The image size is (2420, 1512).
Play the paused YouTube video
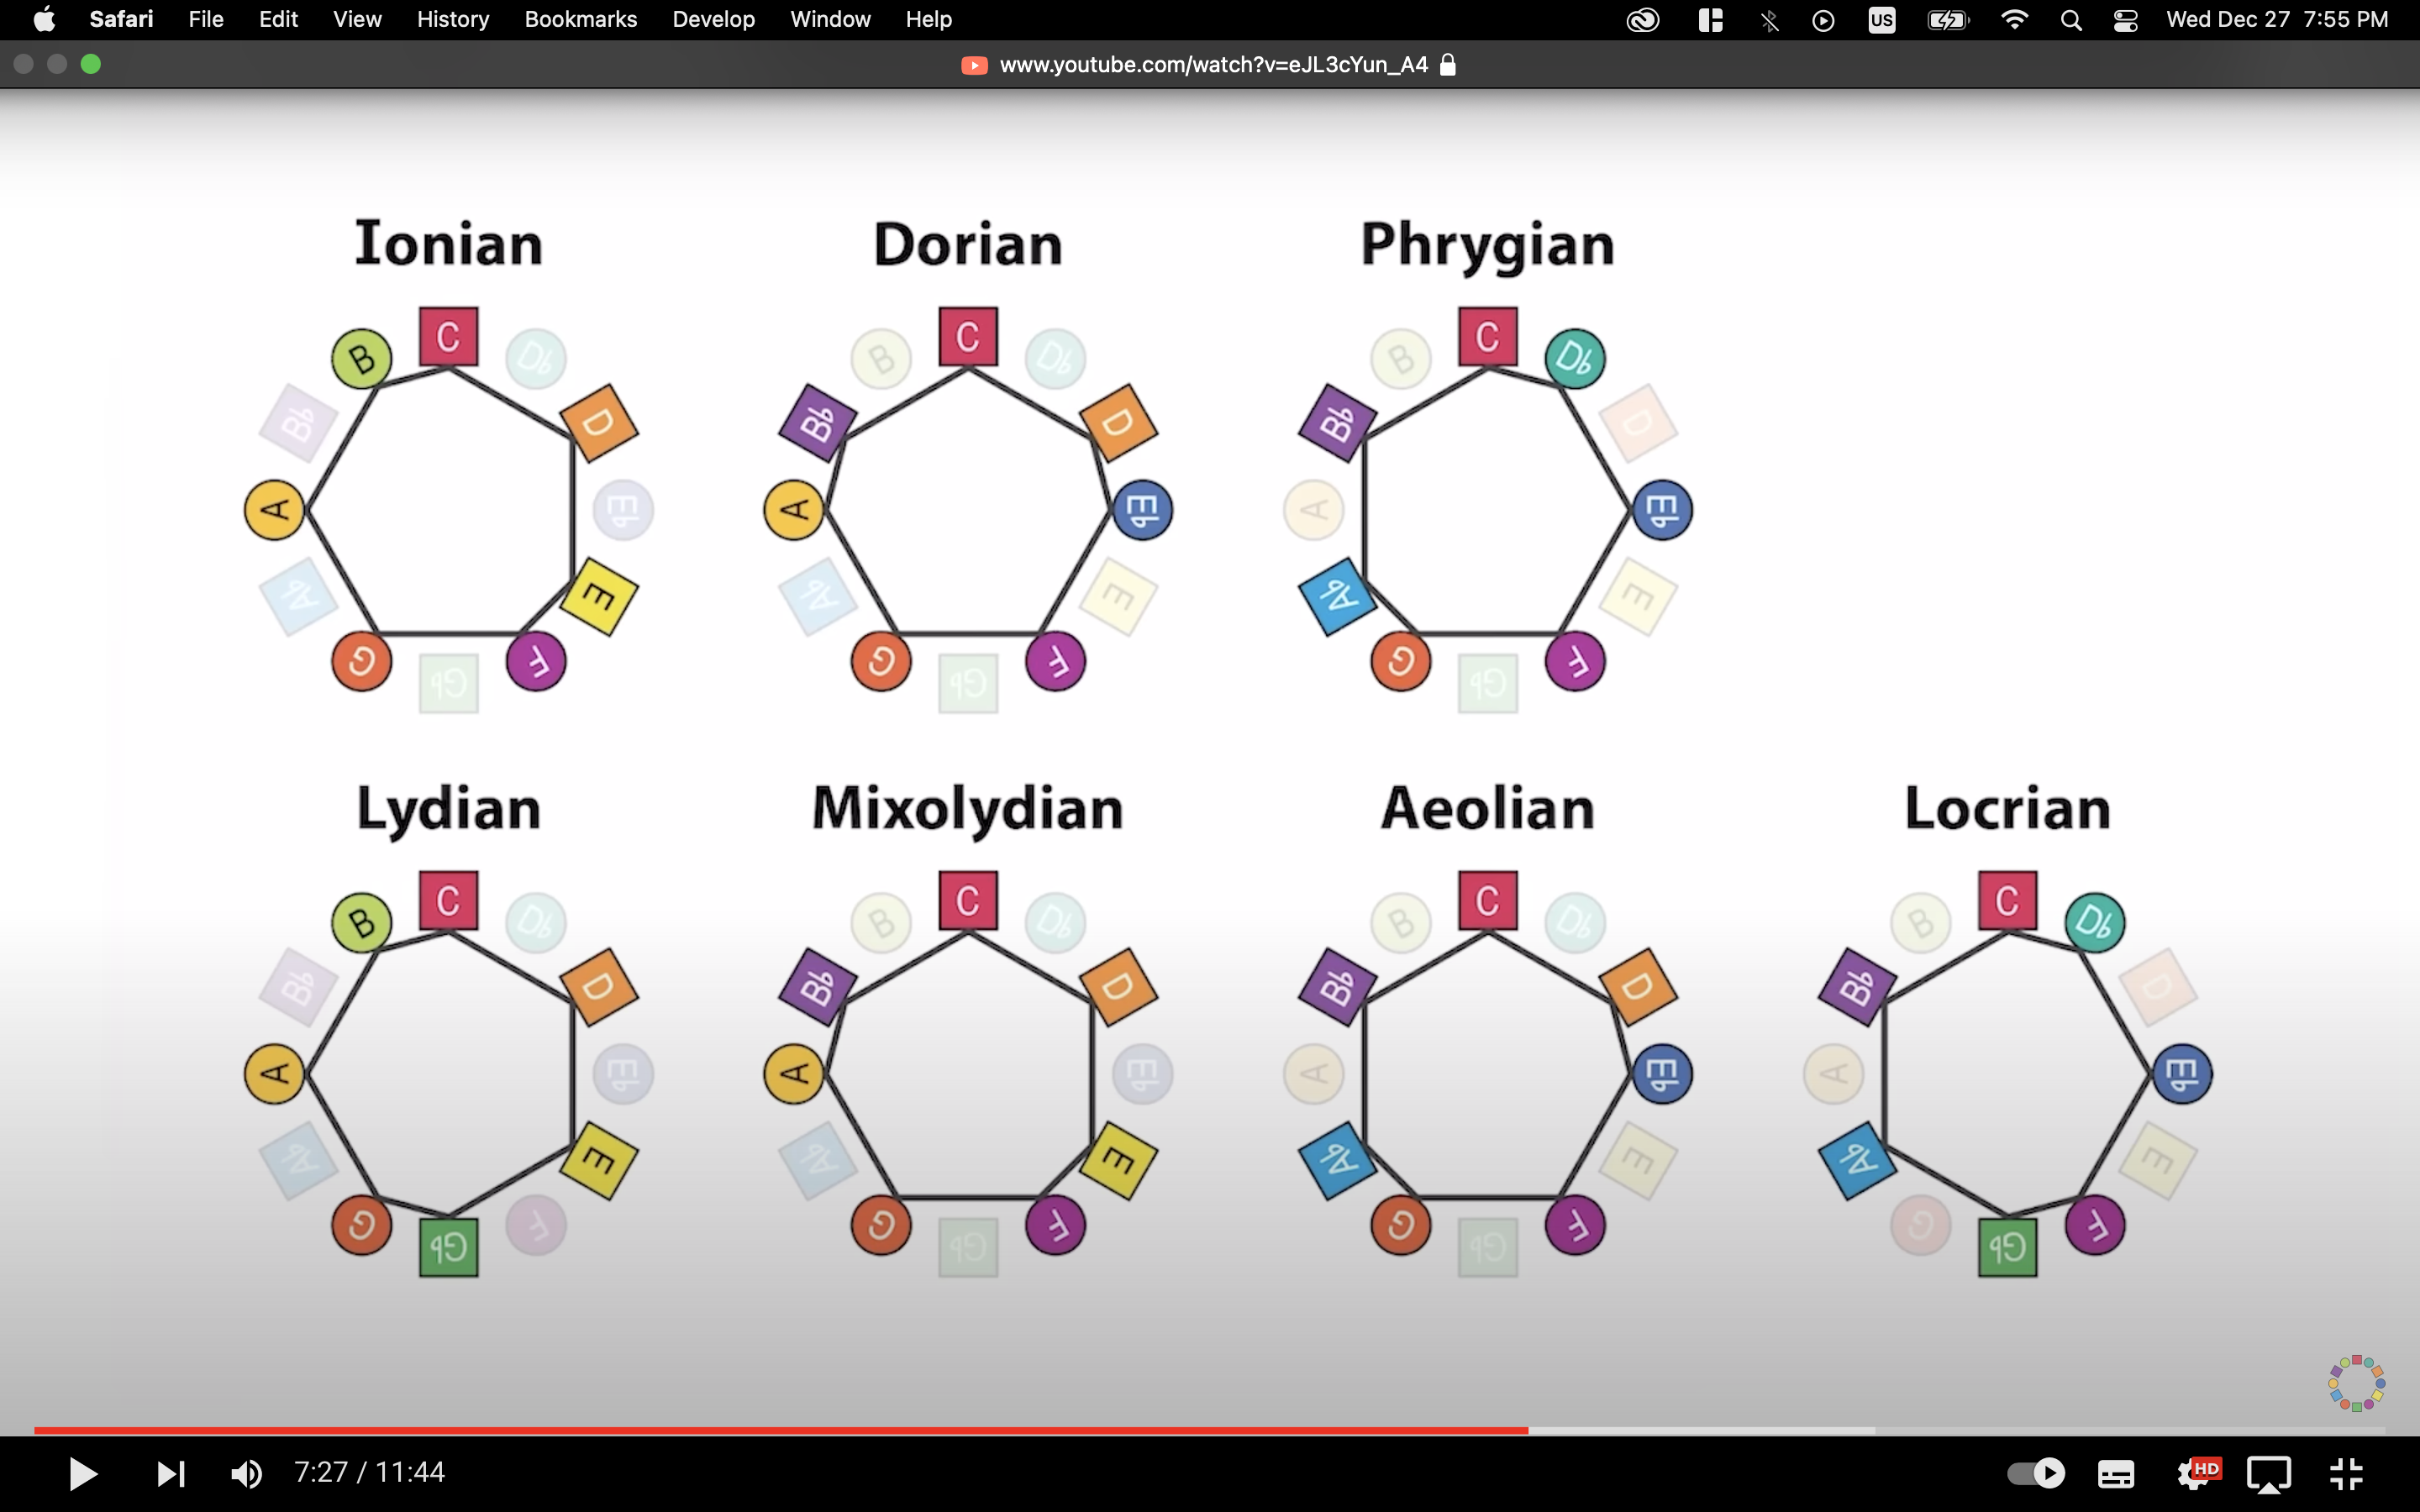[83, 1473]
